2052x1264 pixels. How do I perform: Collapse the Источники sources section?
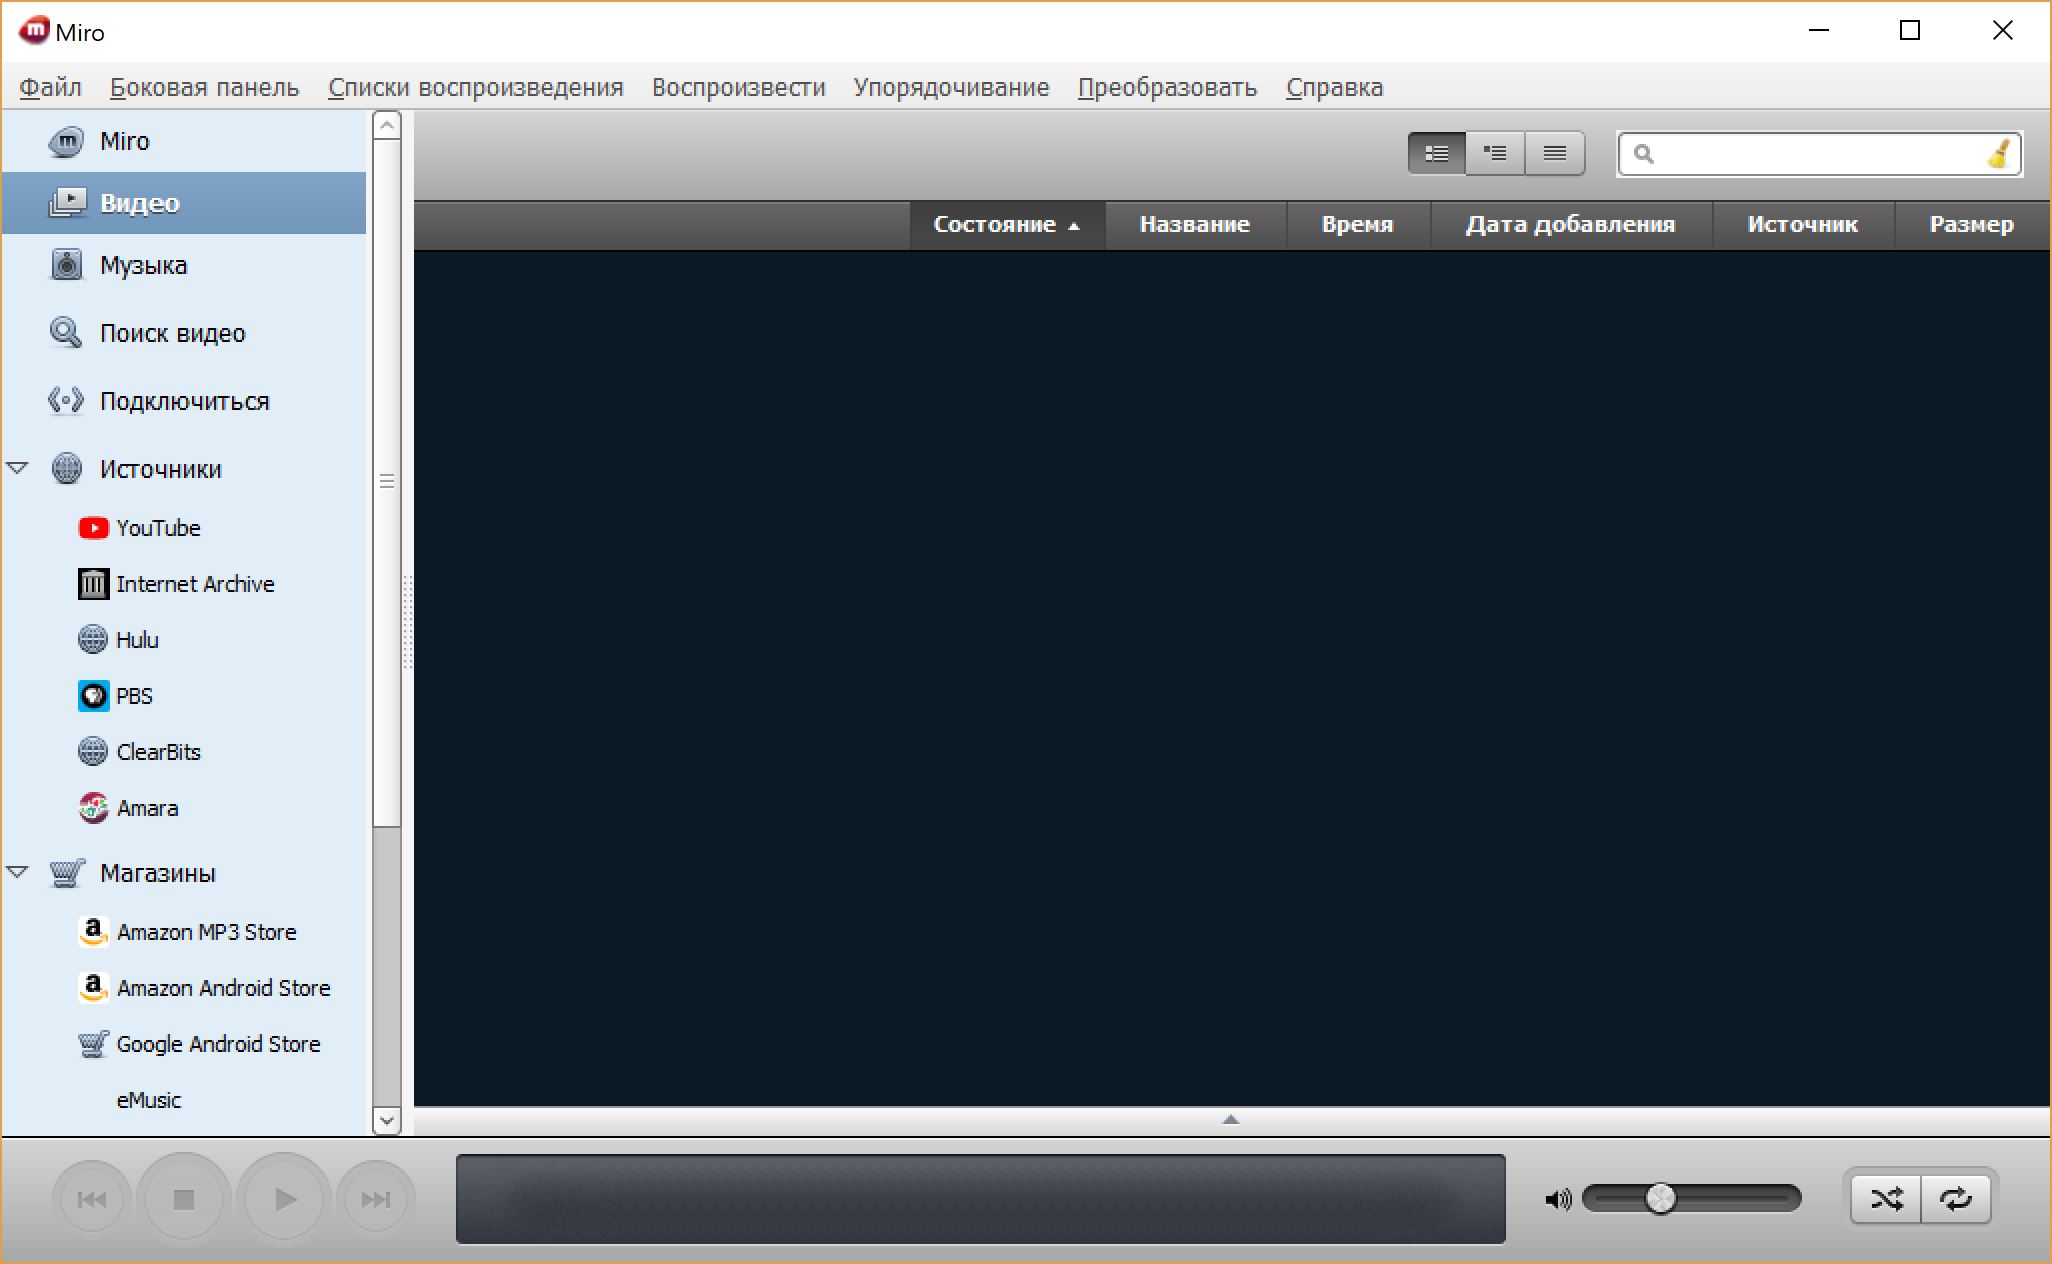pos(19,469)
